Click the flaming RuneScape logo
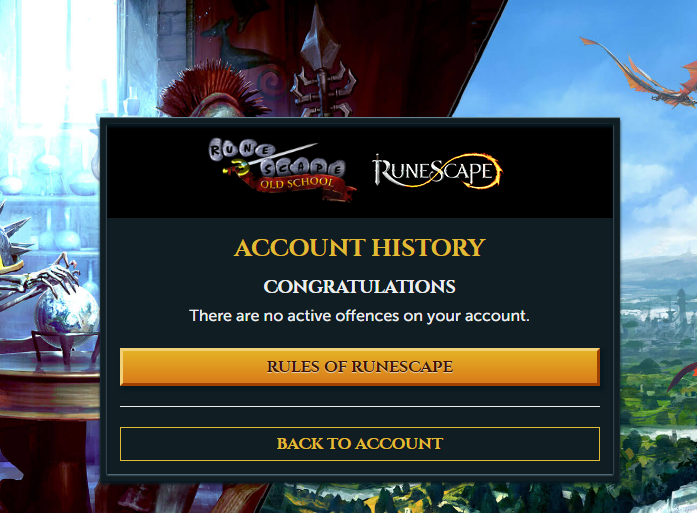 click(x=437, y=171)
